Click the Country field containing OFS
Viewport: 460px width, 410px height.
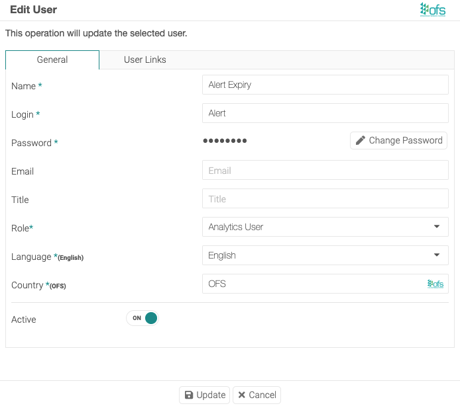325,284
